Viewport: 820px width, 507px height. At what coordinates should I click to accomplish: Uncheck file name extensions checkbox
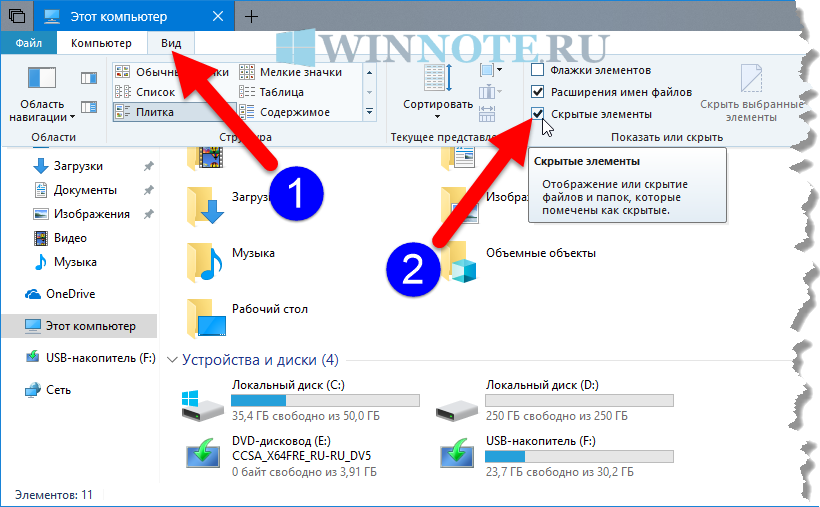538,92
